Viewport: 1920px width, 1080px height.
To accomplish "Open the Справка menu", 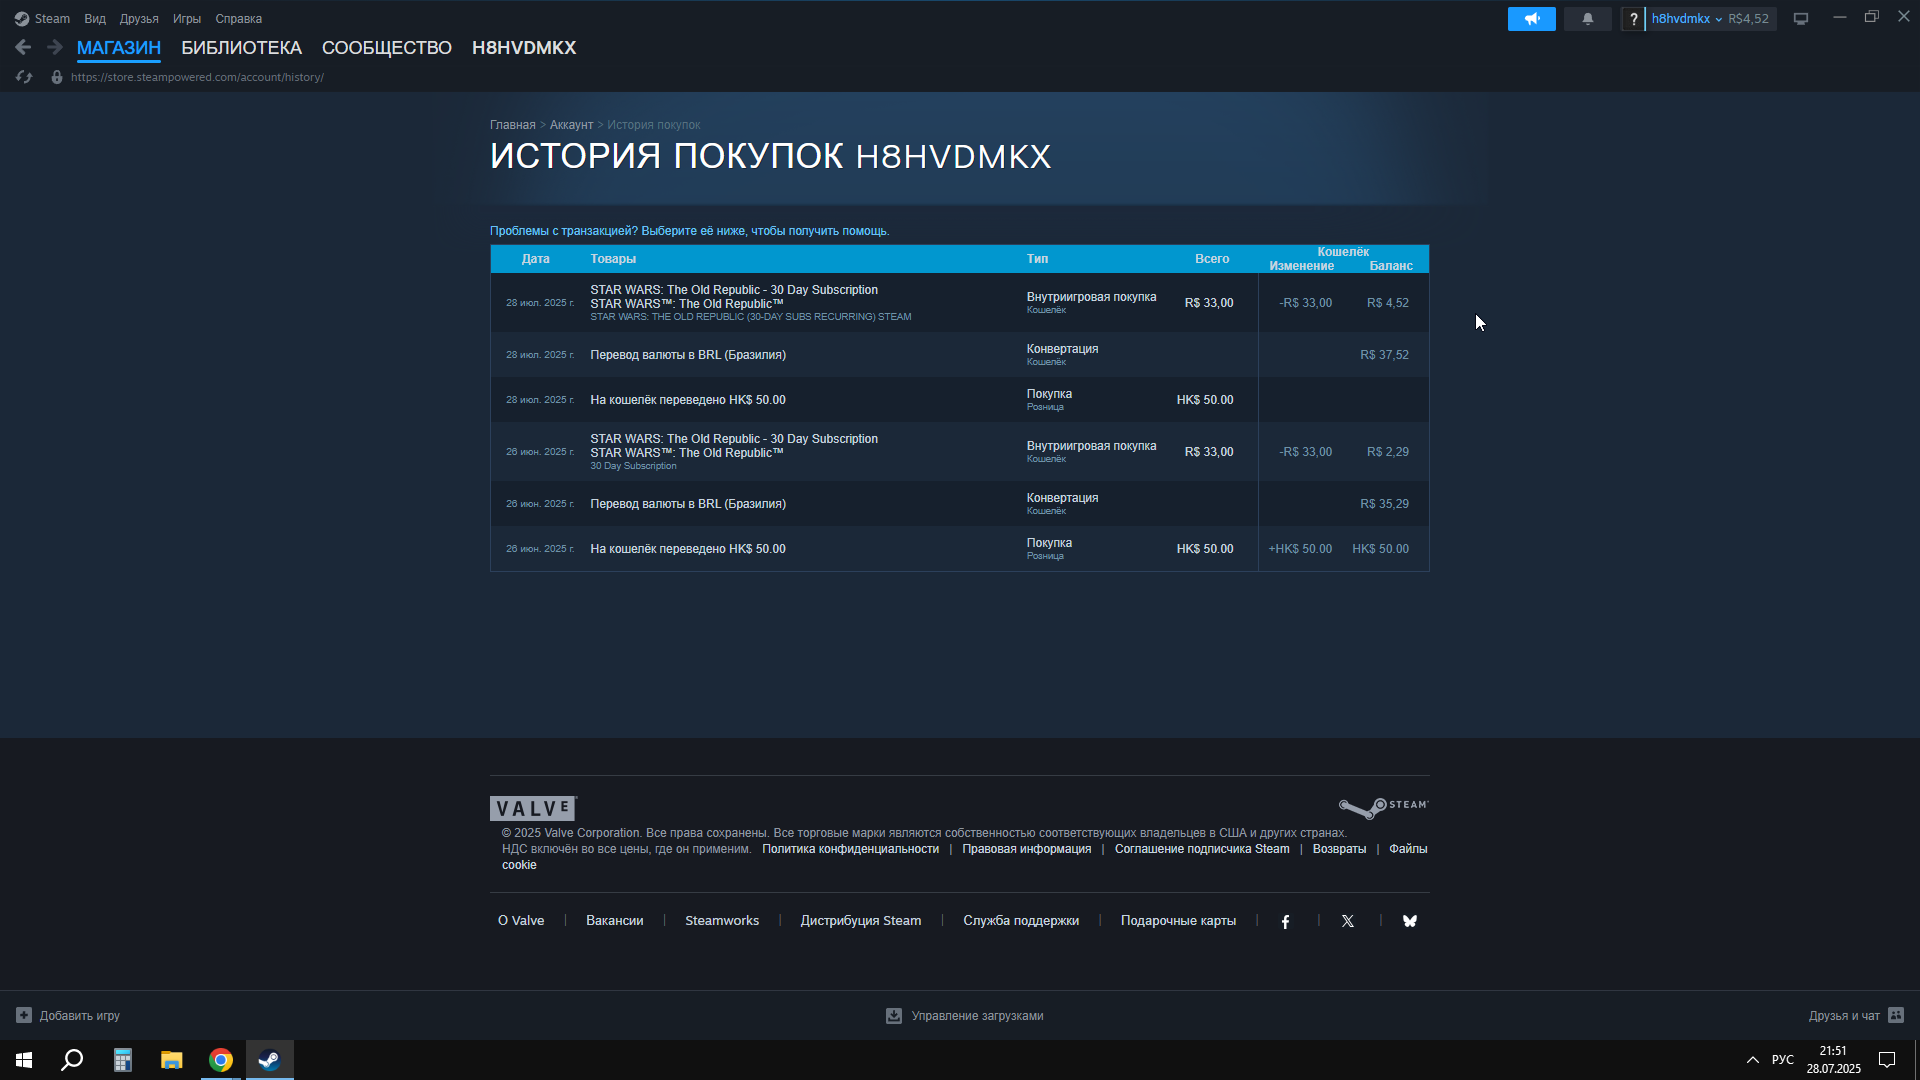I will pyautogui.click(x=239, y=19).
